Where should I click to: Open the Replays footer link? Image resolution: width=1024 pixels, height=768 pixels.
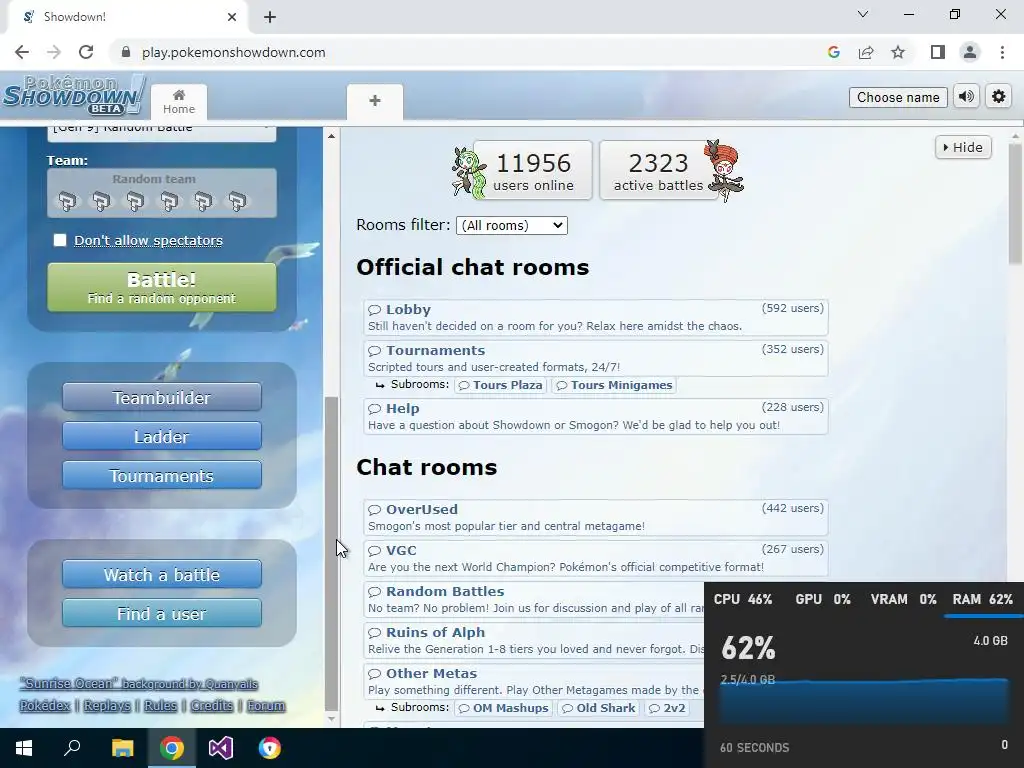point(107,705)
